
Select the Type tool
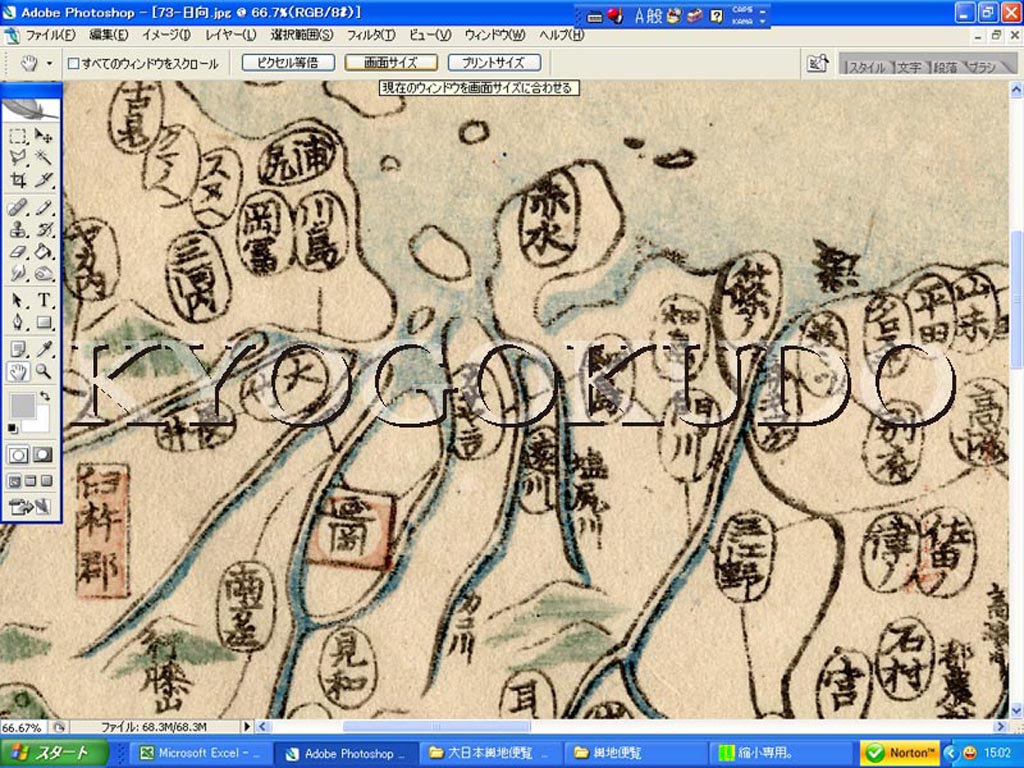pos(43,300)
